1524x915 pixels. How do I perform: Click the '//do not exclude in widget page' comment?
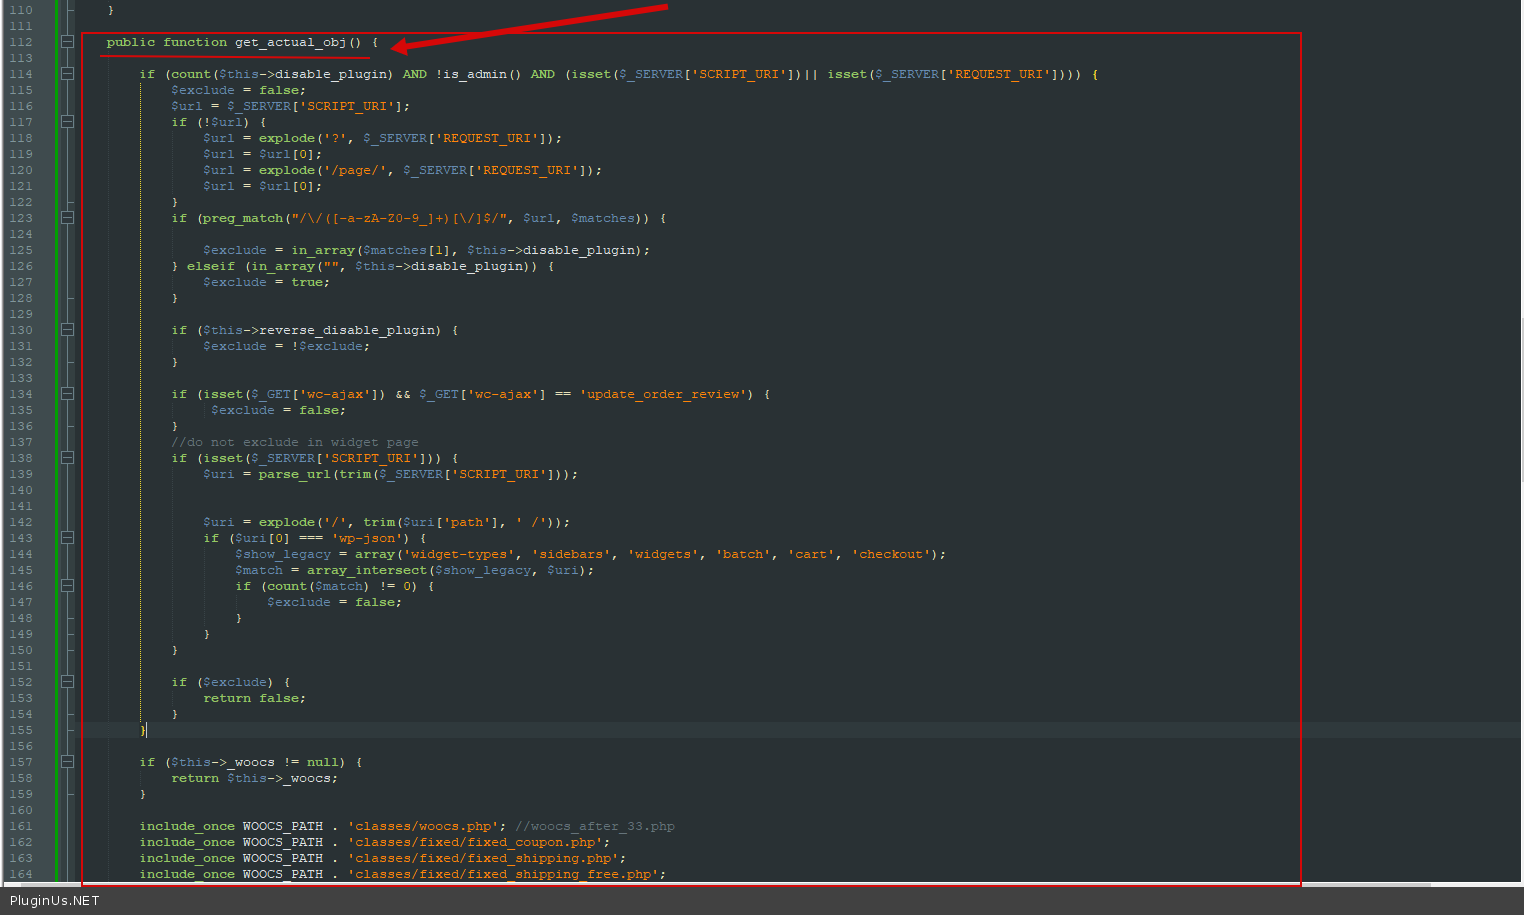click(x=294, y=442)
